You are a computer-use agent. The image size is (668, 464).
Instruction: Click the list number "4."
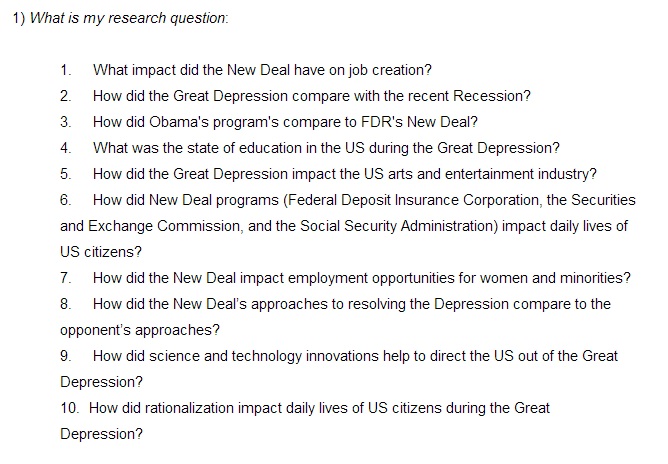tap(66, 148)
